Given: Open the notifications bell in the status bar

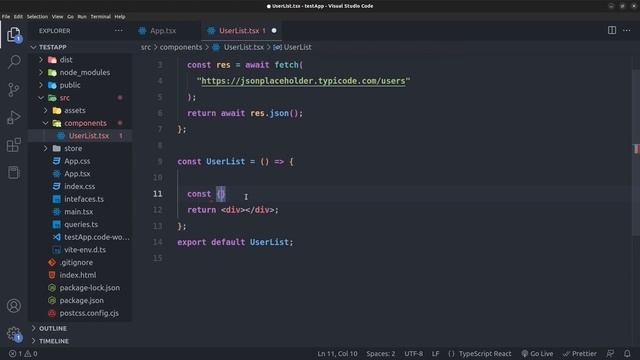Looking at the screenshot, I should click(627, 353).
